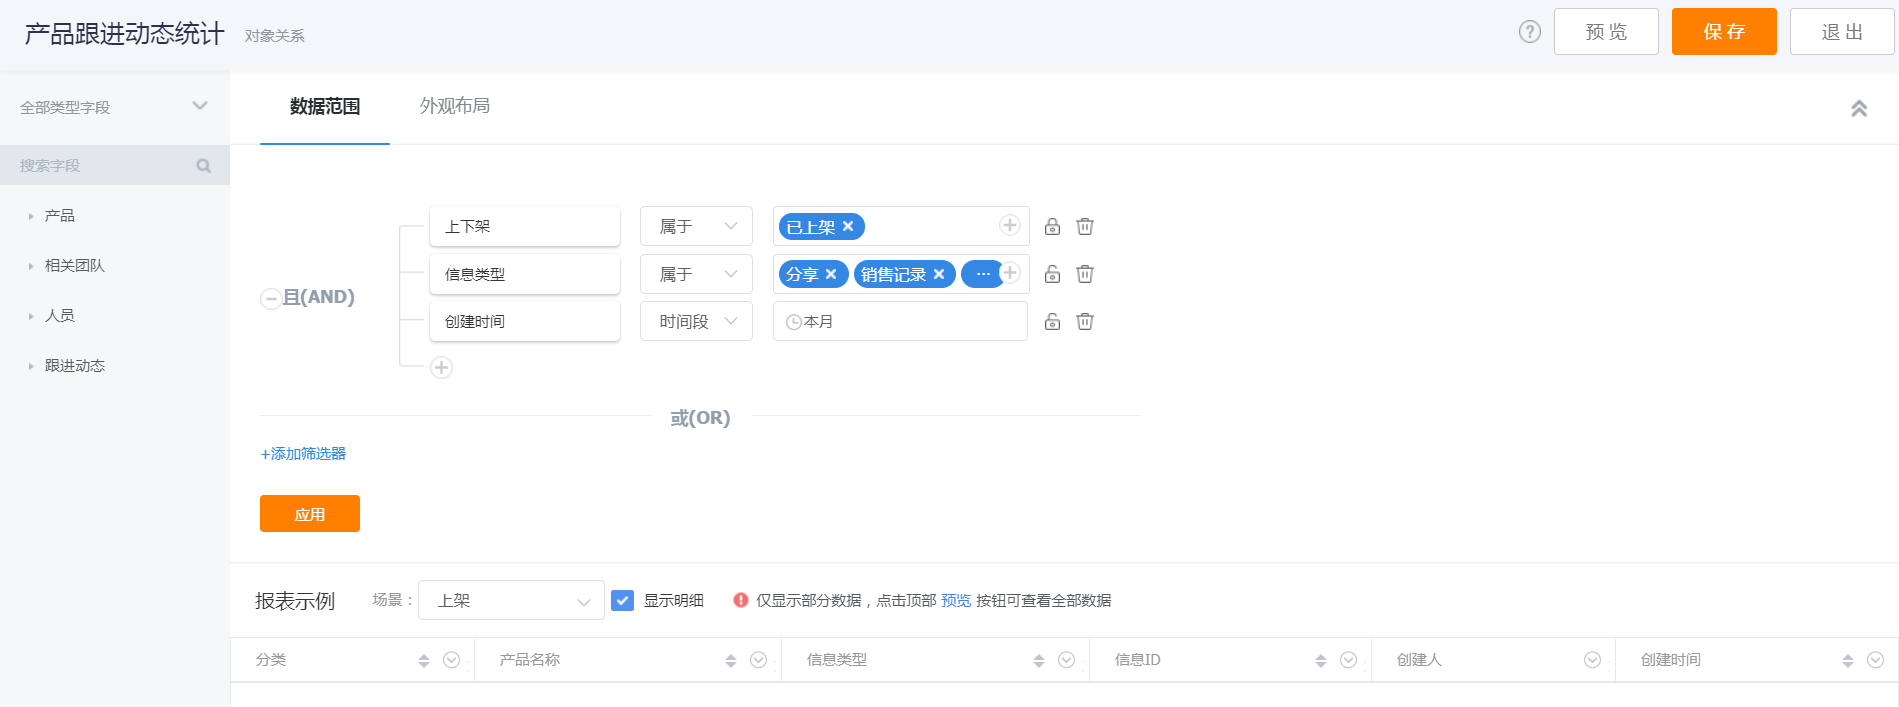This screenshot has height=707, width=1899.
Task: Click the 或(OR) separator label
Action: [x=700, y=418]
